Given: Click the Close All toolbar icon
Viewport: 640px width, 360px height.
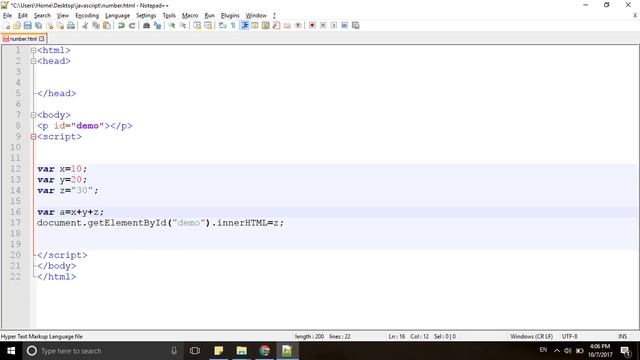Looking at the screenshot, I should point(60,25).
